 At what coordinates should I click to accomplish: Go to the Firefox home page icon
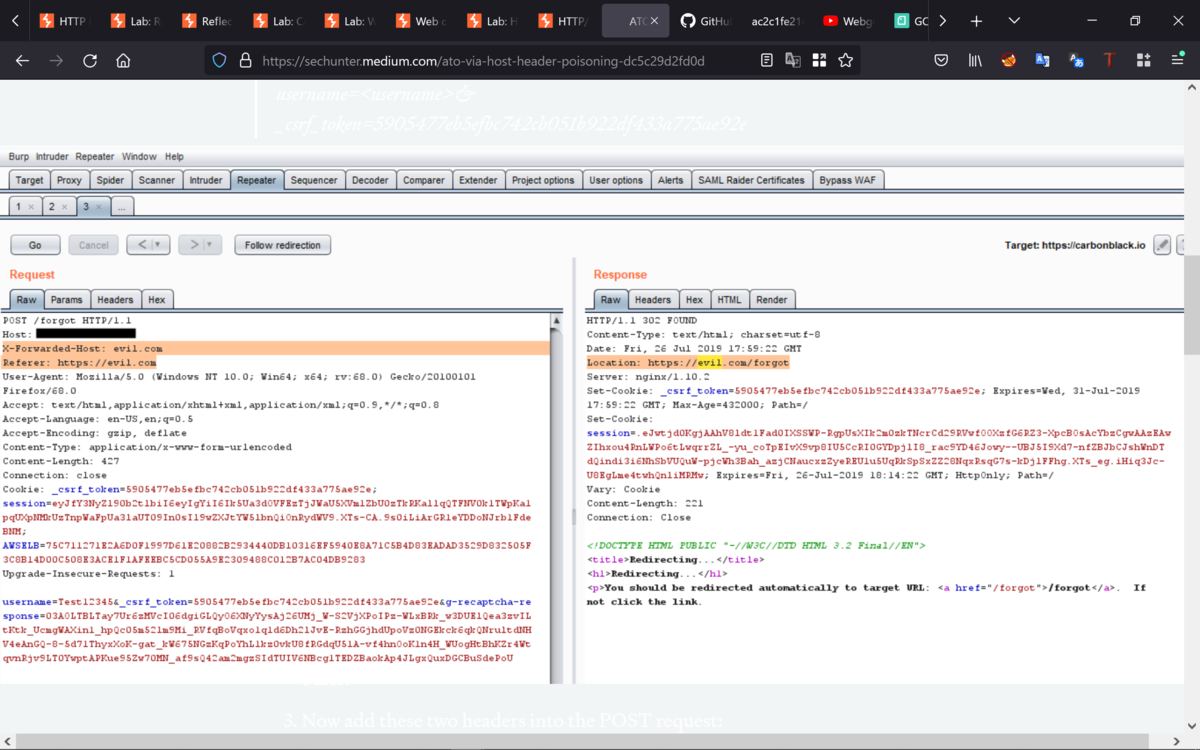[123, 61]
